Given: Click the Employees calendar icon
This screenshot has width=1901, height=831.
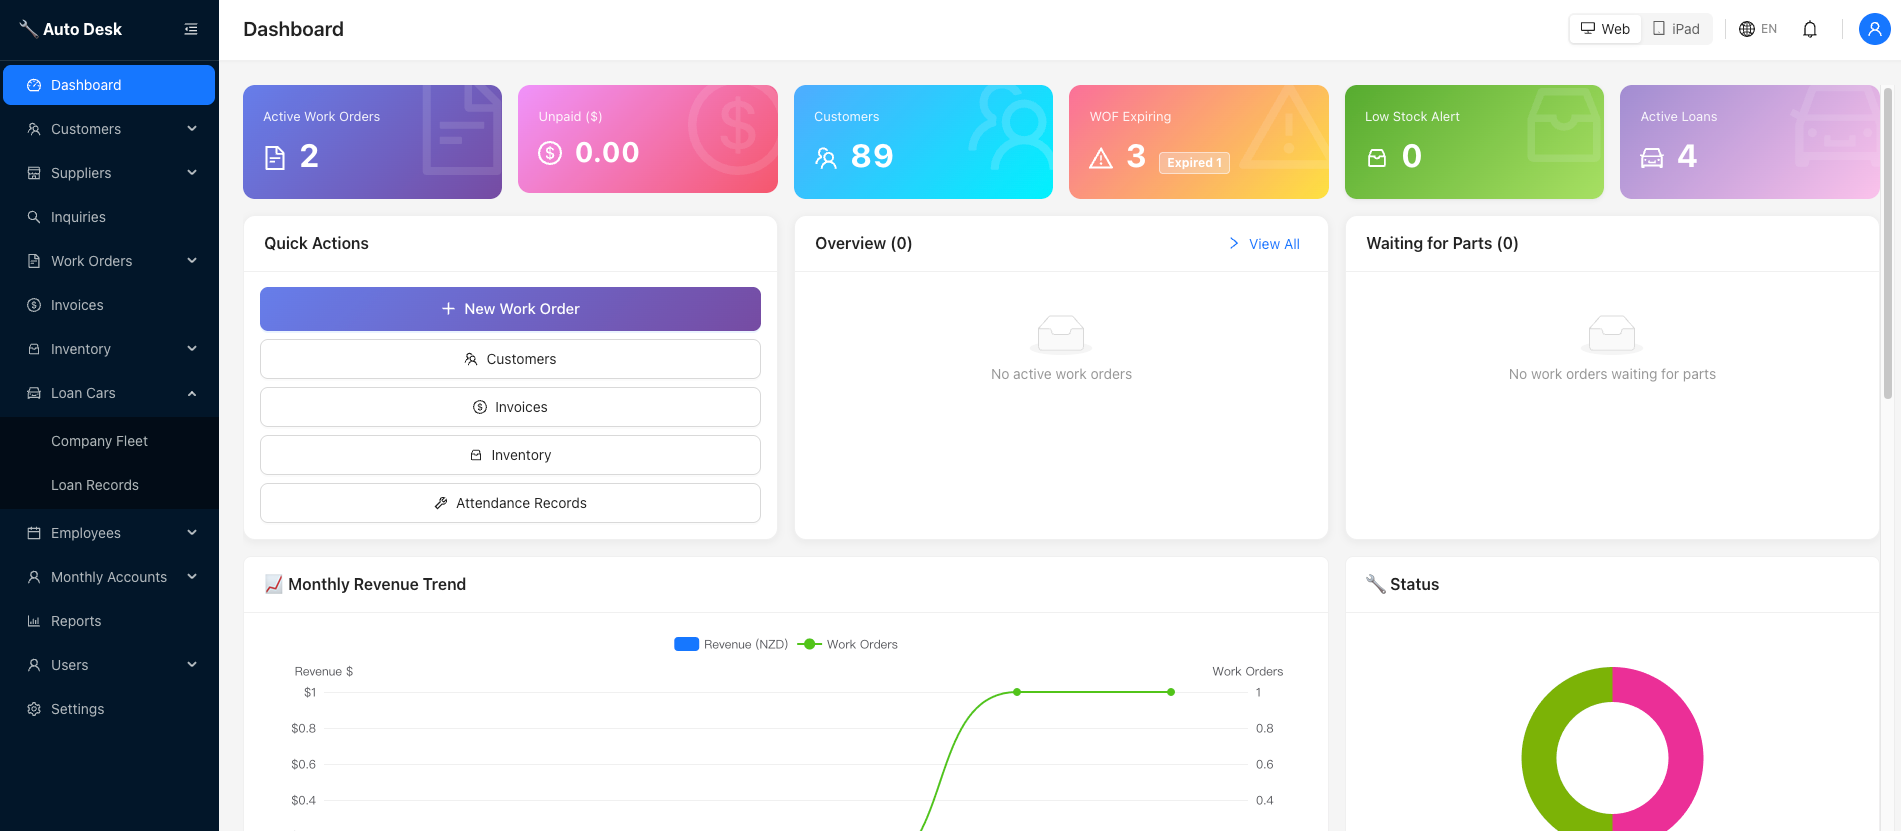Looking at the screenshot, I should point(34,533).
